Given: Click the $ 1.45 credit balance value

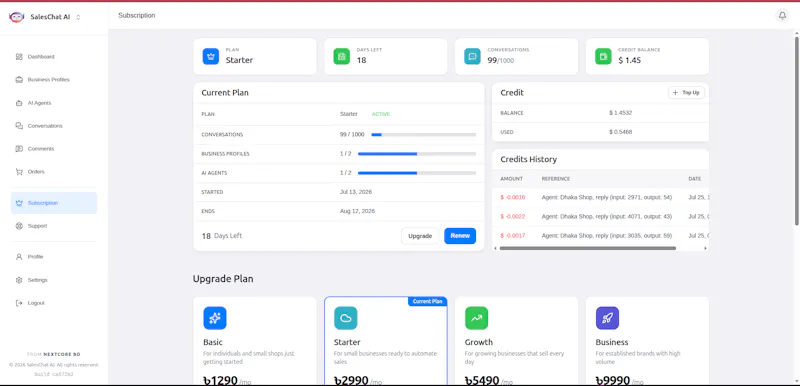Looking at the screenshot, I should click(629, 60).
